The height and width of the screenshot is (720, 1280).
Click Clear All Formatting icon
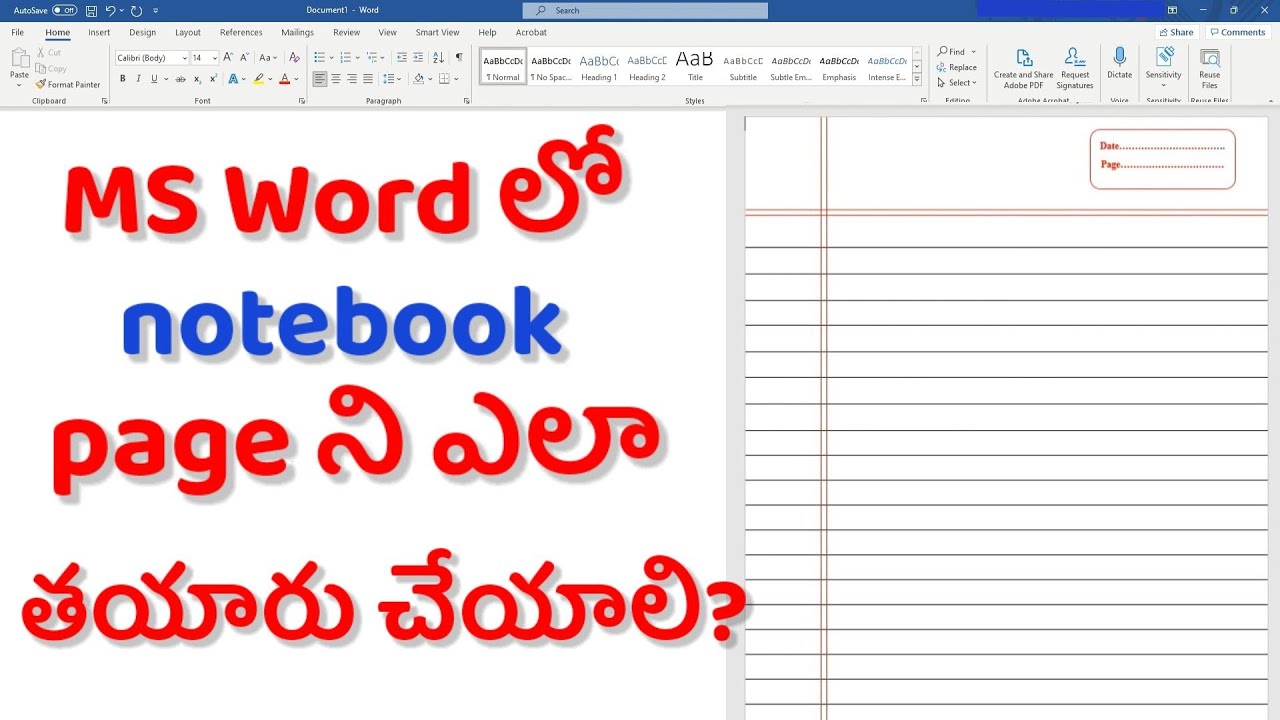pos(294,58)
